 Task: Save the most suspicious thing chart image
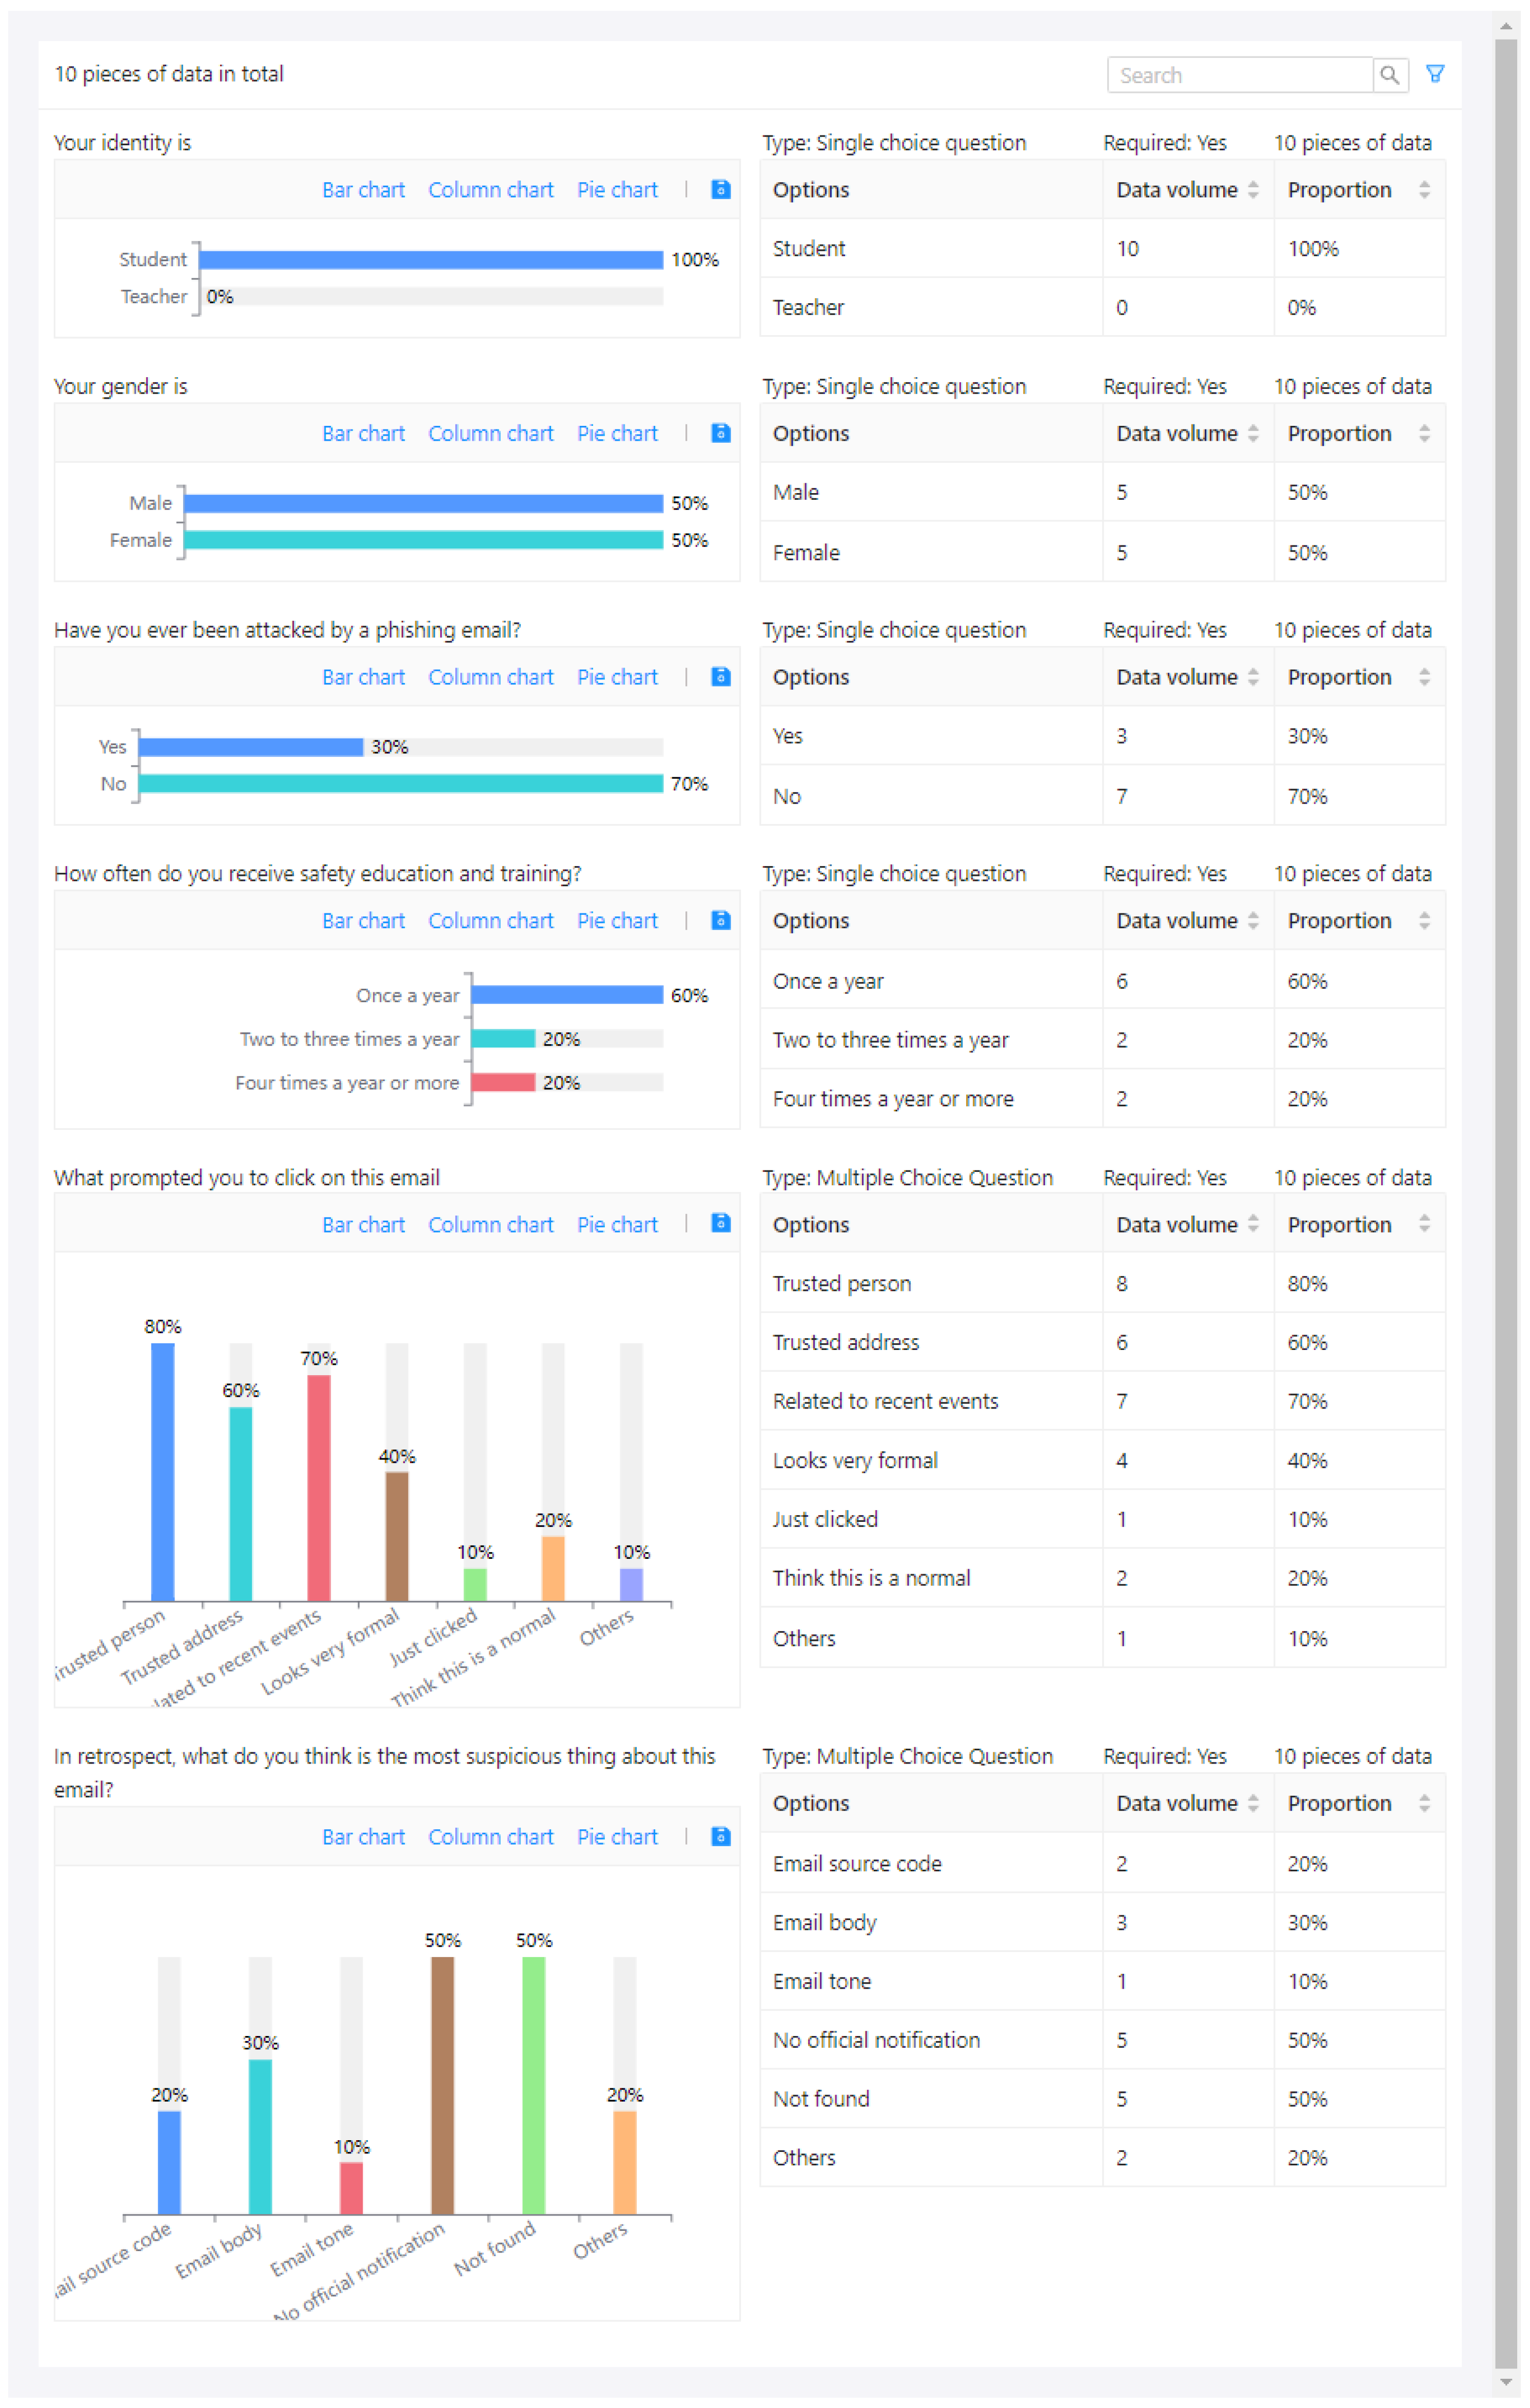pos(720,1836)
